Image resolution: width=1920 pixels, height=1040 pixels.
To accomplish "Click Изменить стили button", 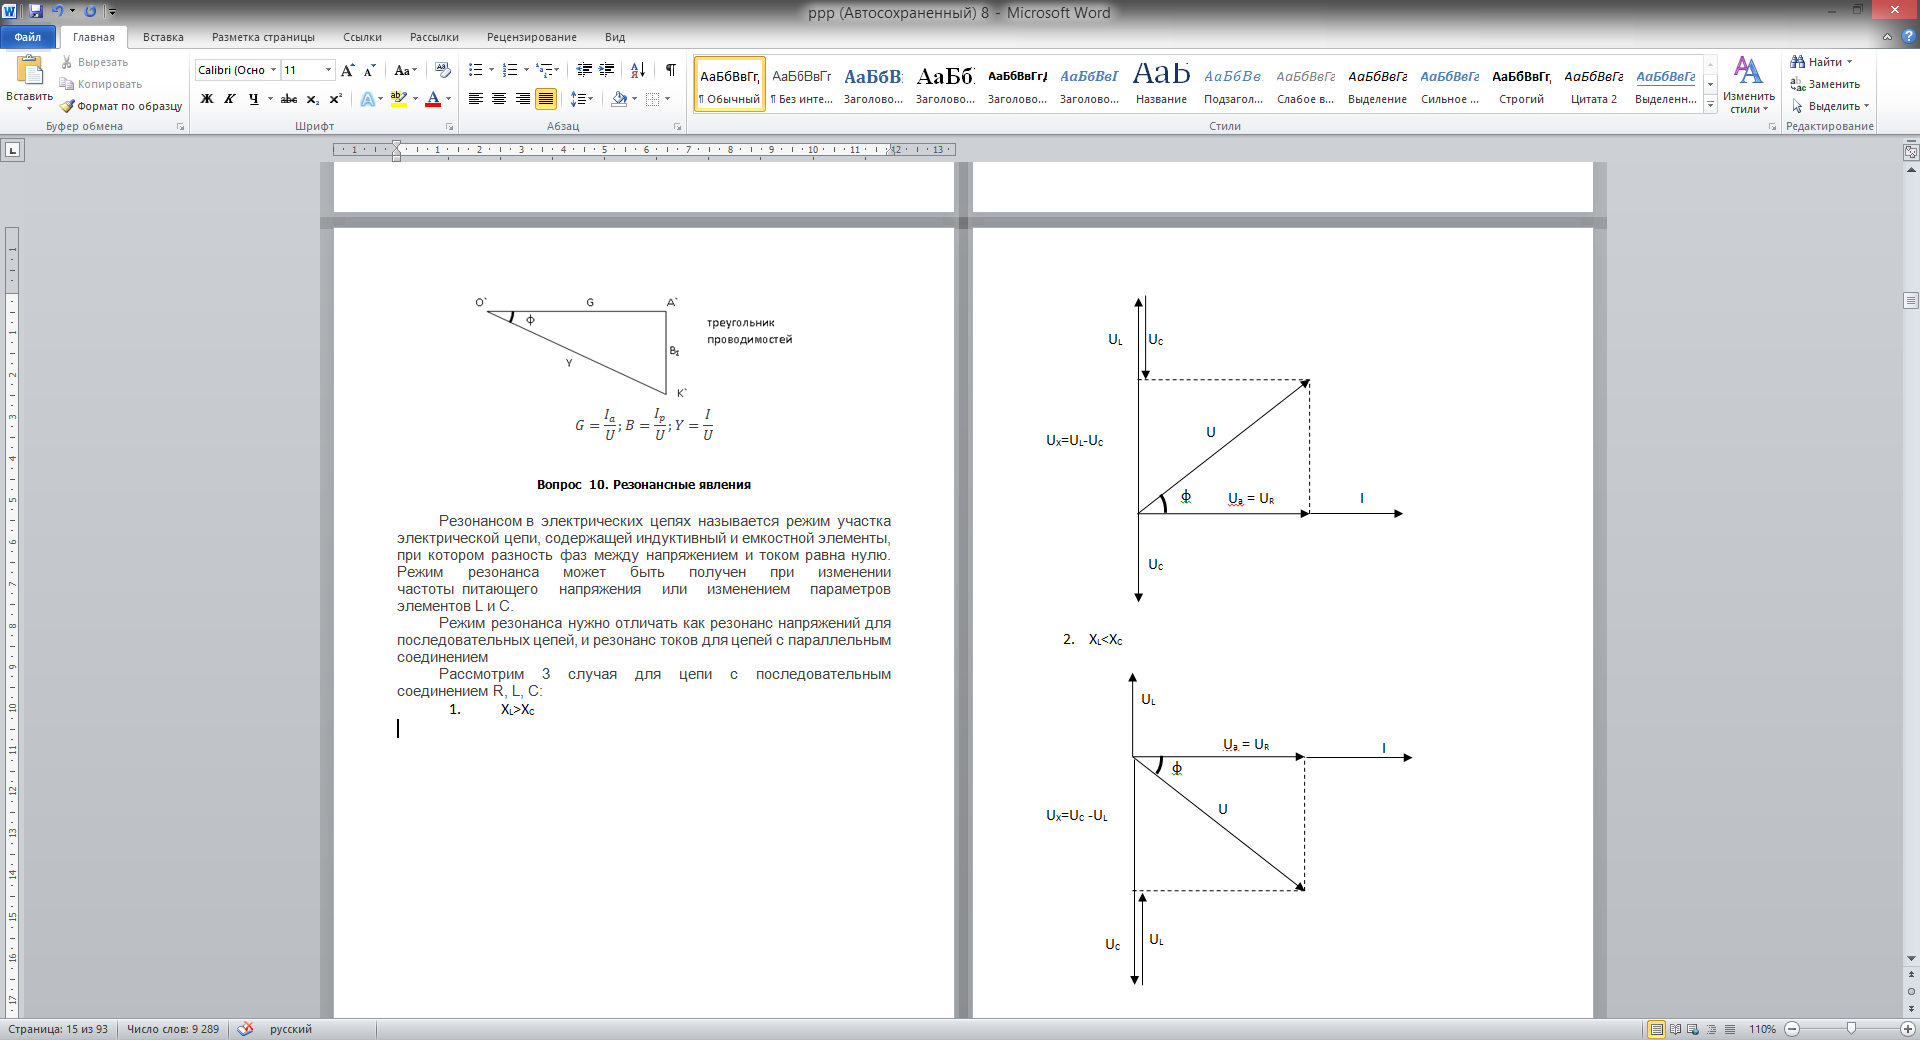I will (1748, 85).
